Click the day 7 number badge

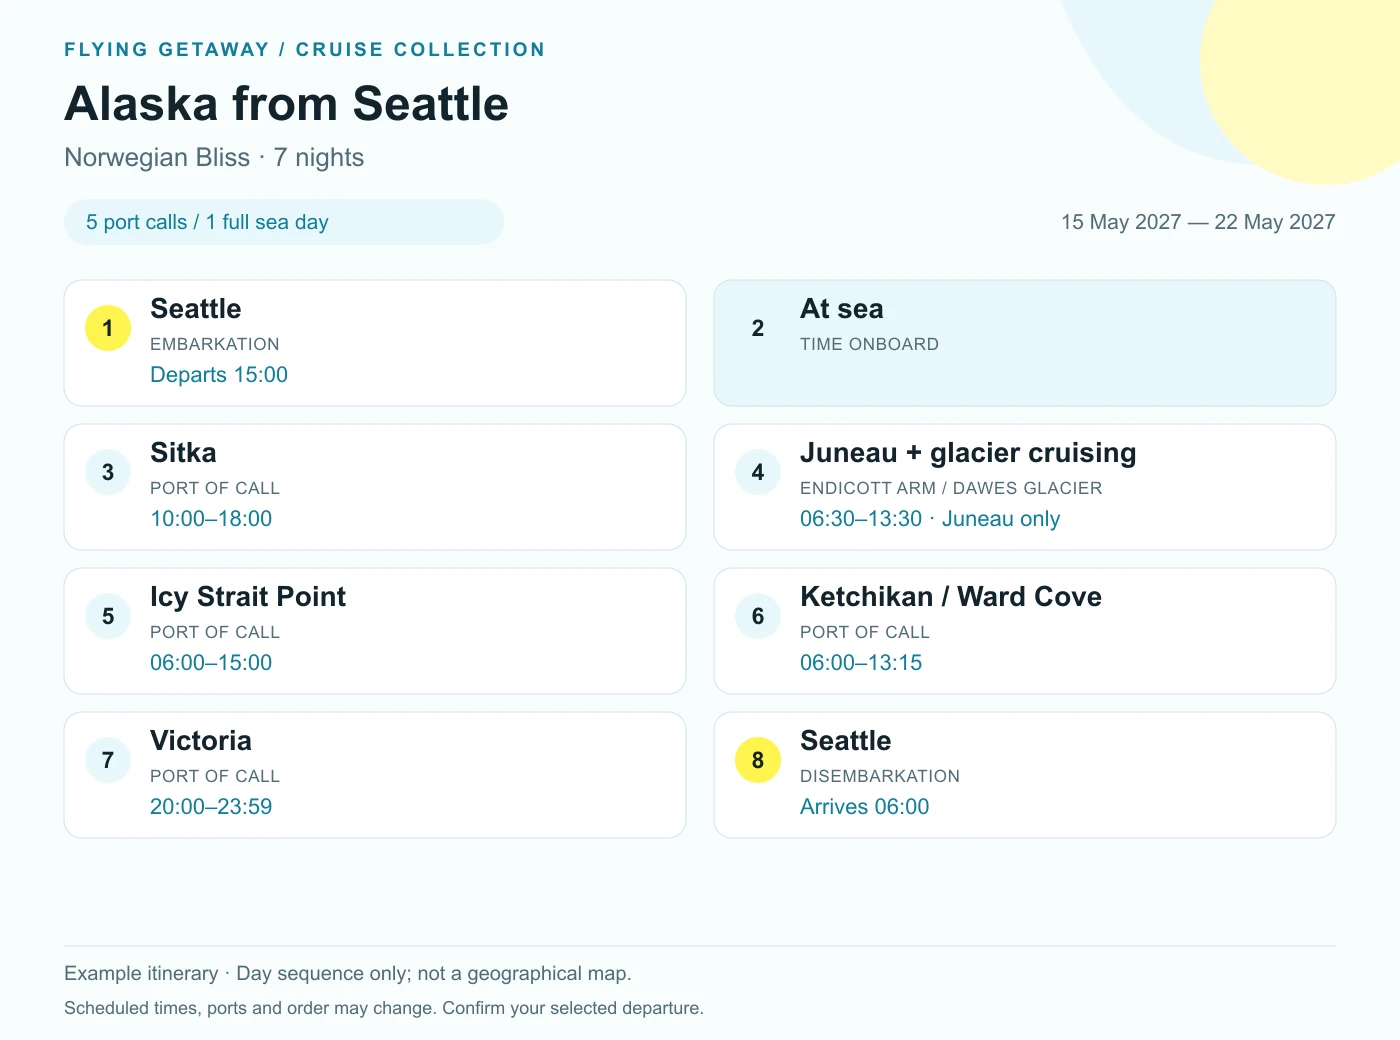tap(108, 760)
